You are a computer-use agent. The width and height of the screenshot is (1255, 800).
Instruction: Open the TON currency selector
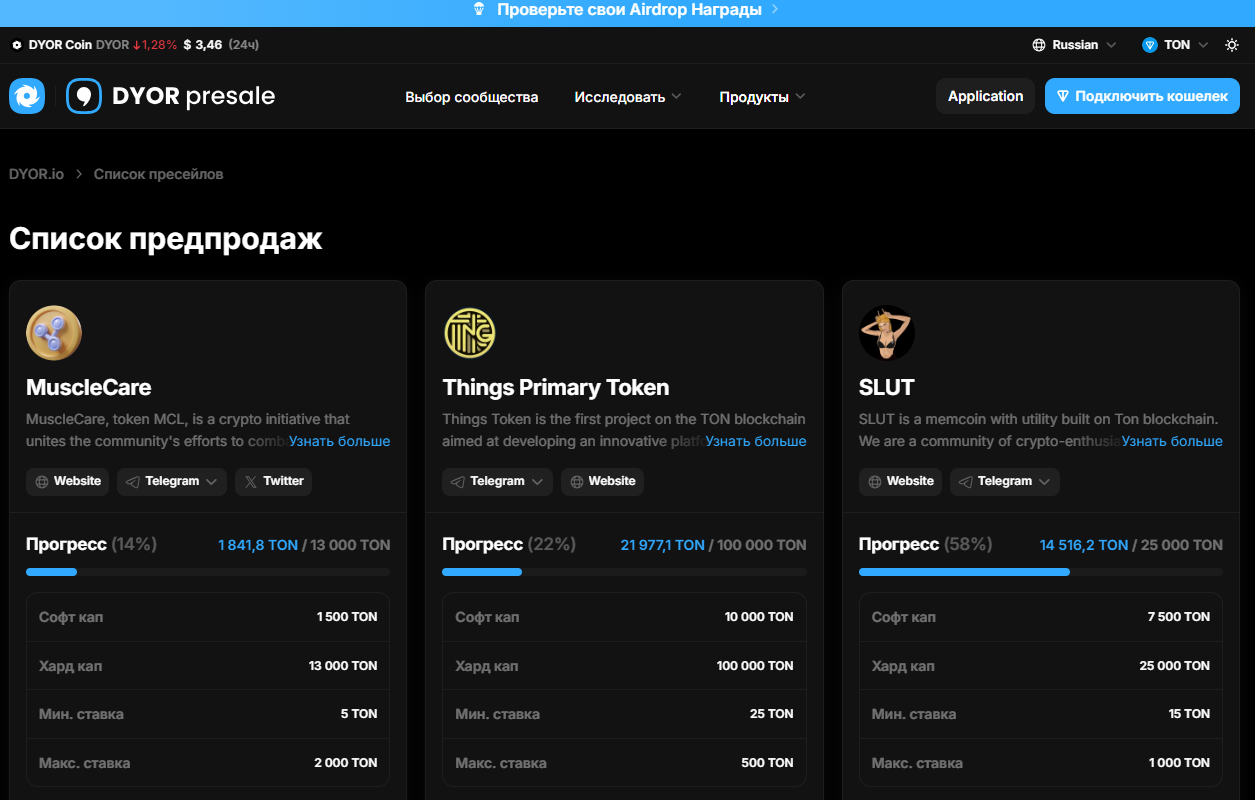coord(1175,45)
